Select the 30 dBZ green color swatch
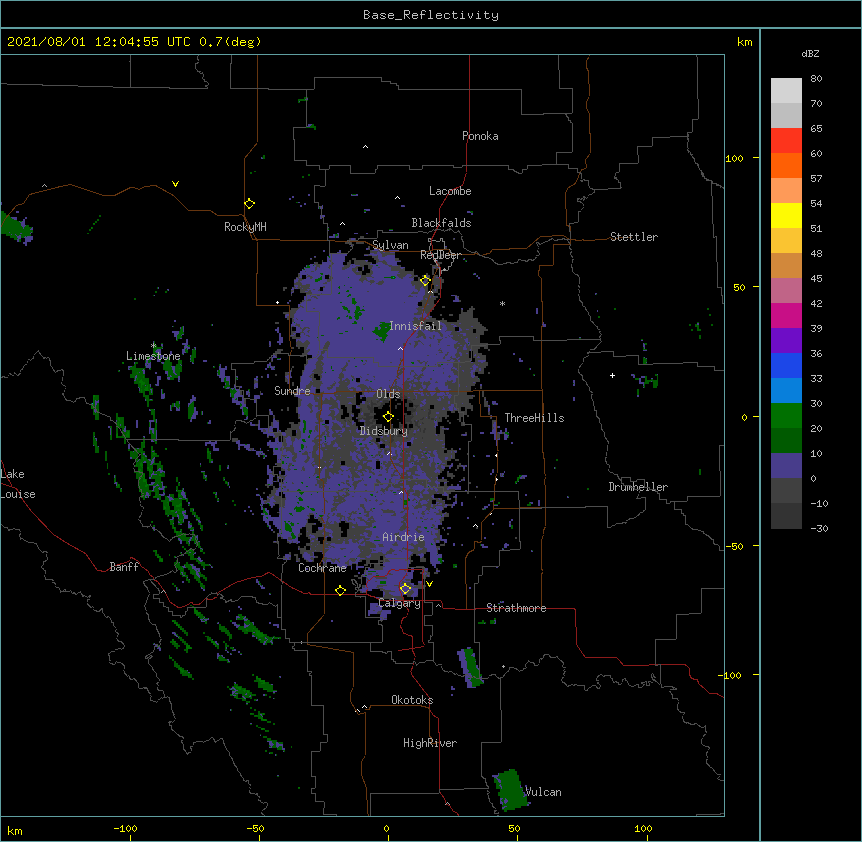 [786, 415]
